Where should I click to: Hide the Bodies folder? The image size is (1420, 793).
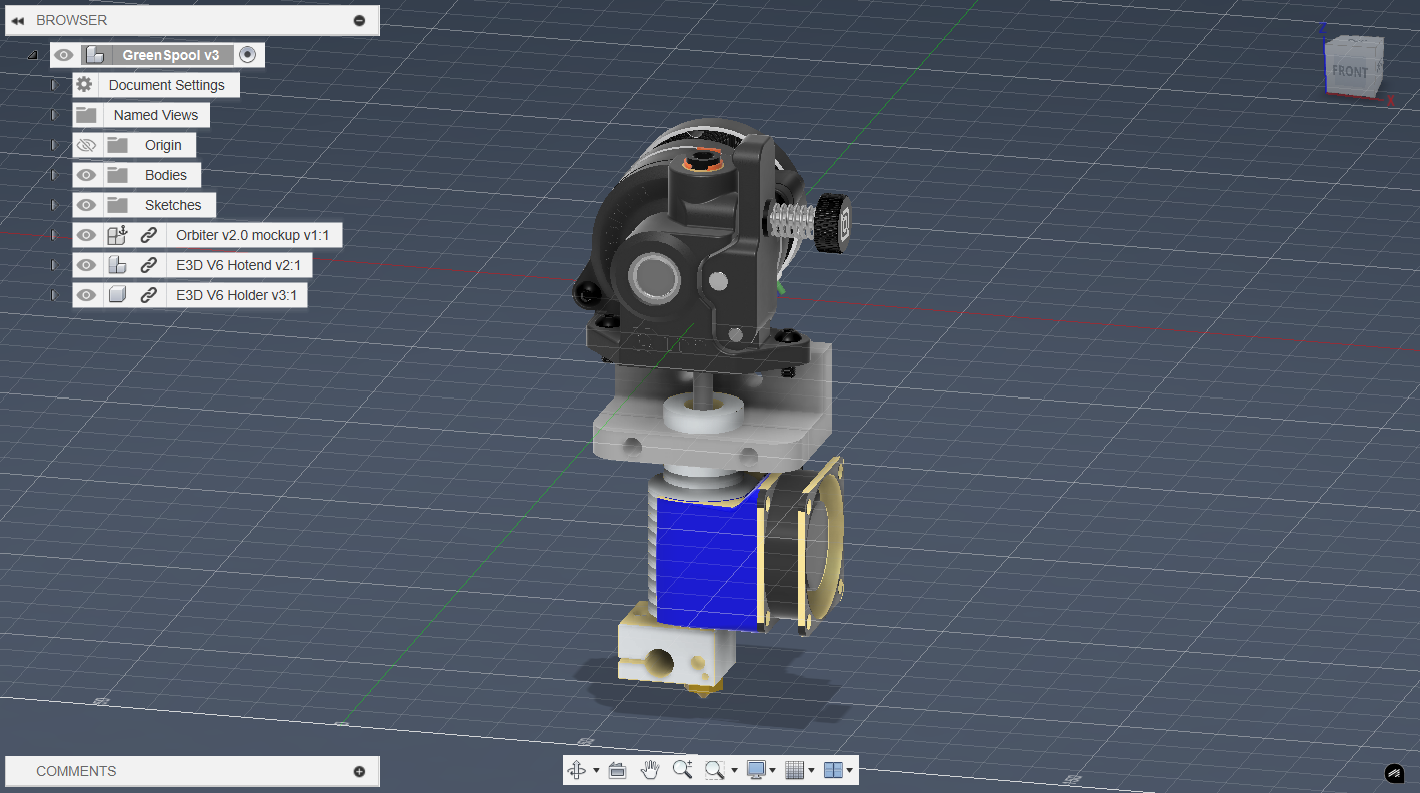[86, 175]
